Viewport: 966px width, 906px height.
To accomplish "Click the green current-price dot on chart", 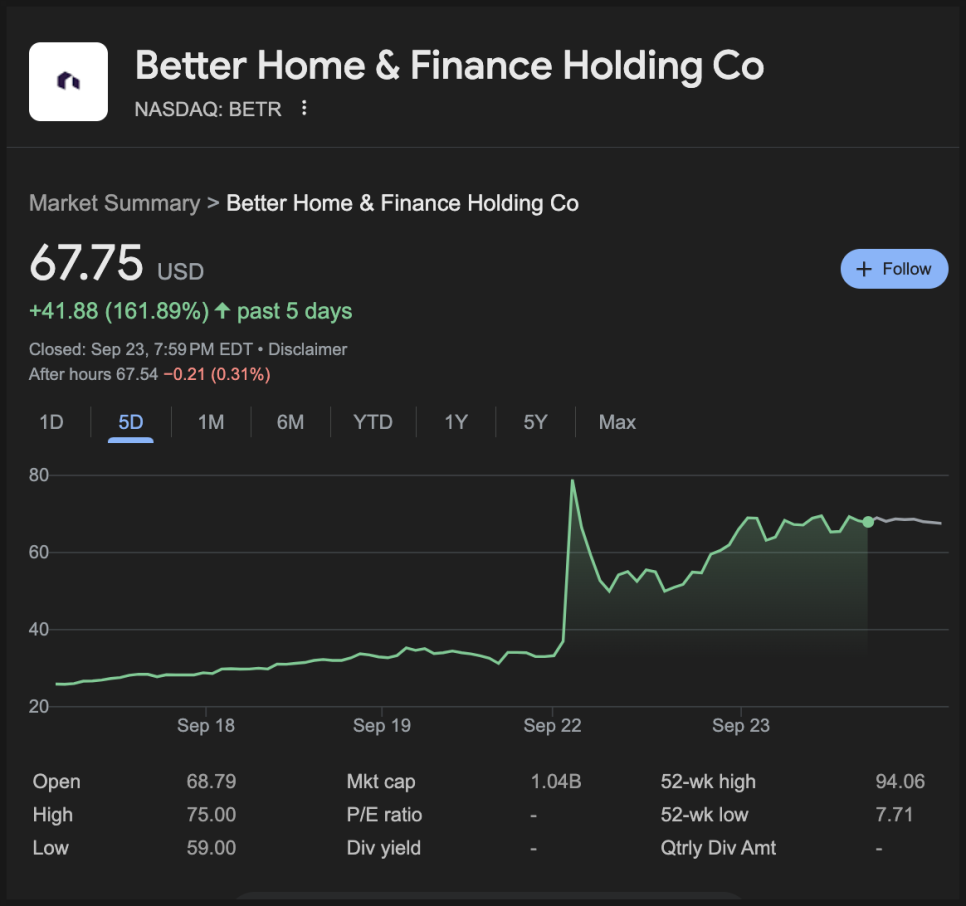I will [x=868, y=522].
